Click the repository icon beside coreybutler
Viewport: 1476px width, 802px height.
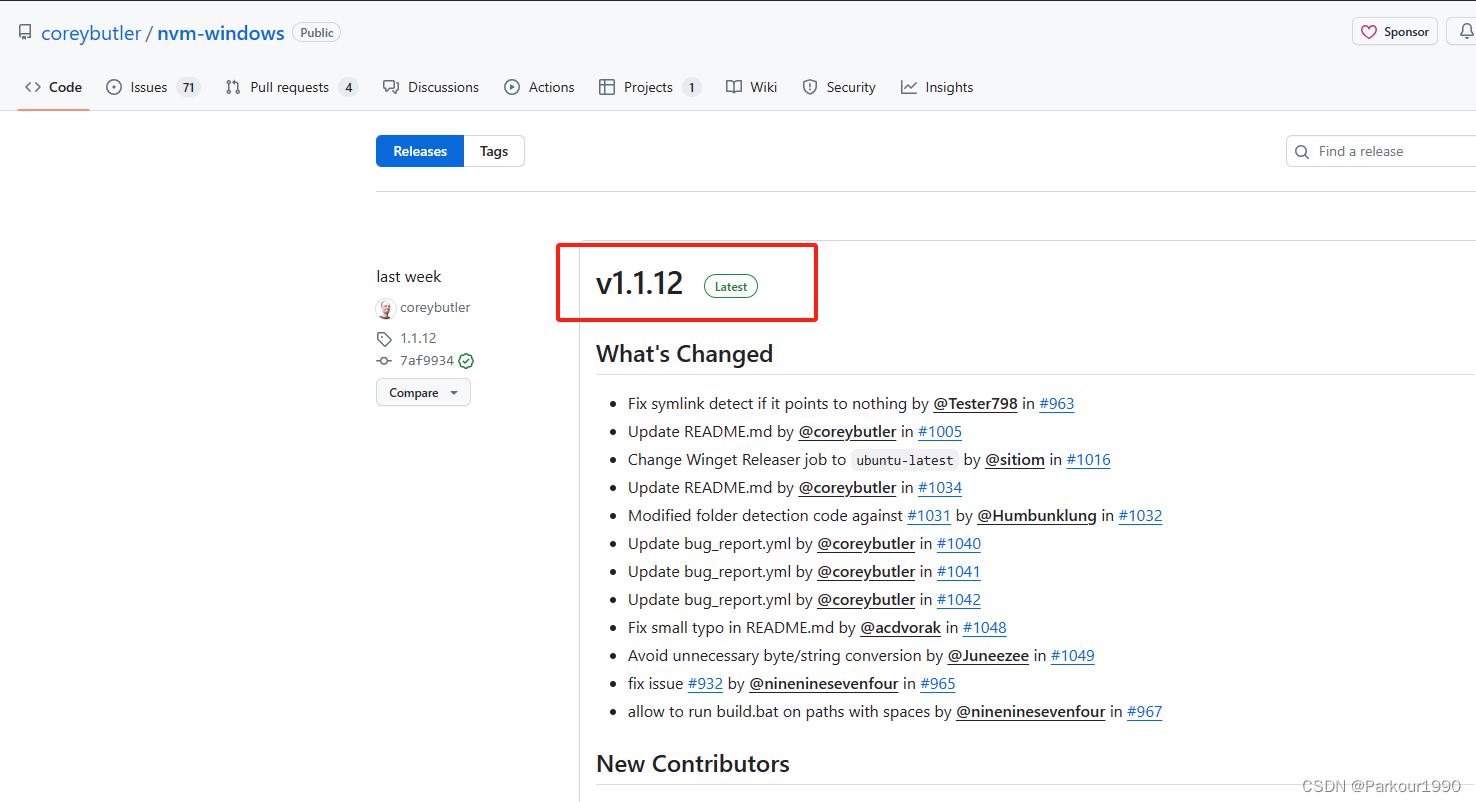coord(25,33)
